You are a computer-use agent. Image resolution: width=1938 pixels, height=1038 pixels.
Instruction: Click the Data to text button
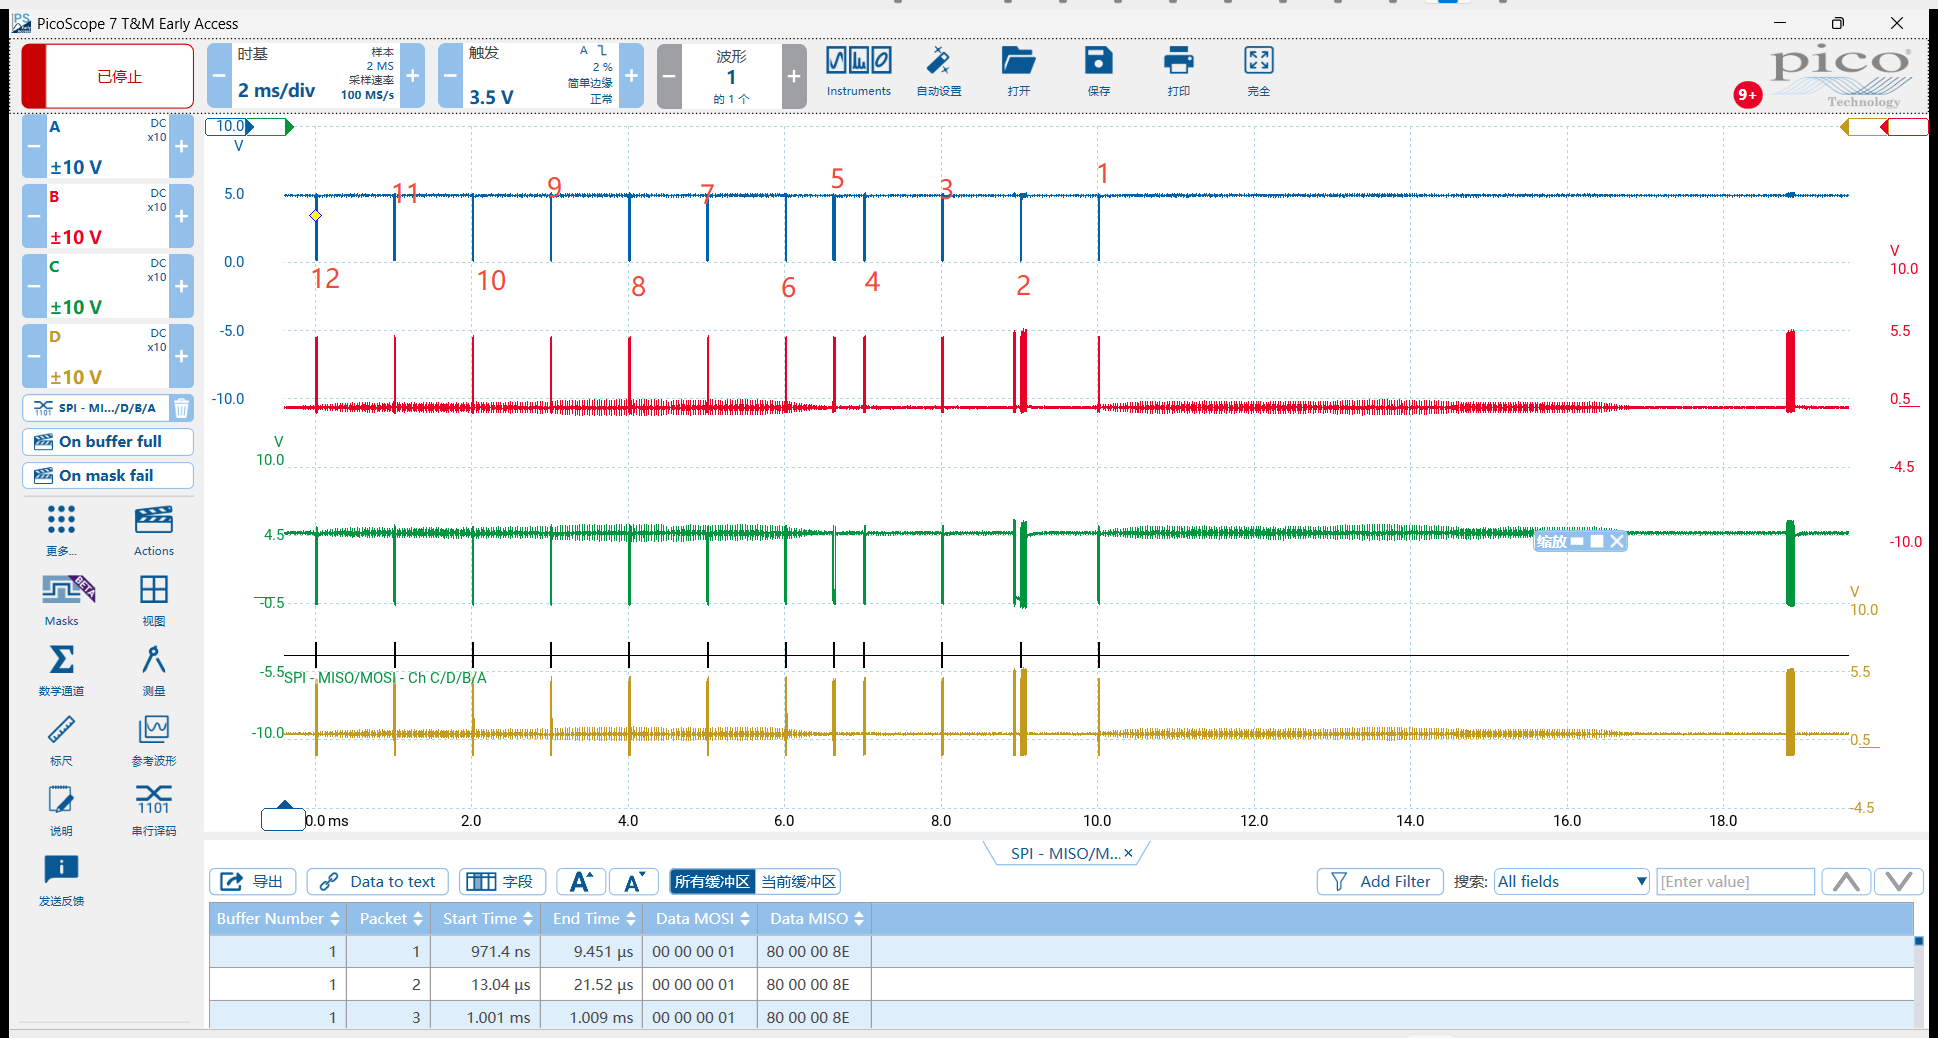coord(378,882)
